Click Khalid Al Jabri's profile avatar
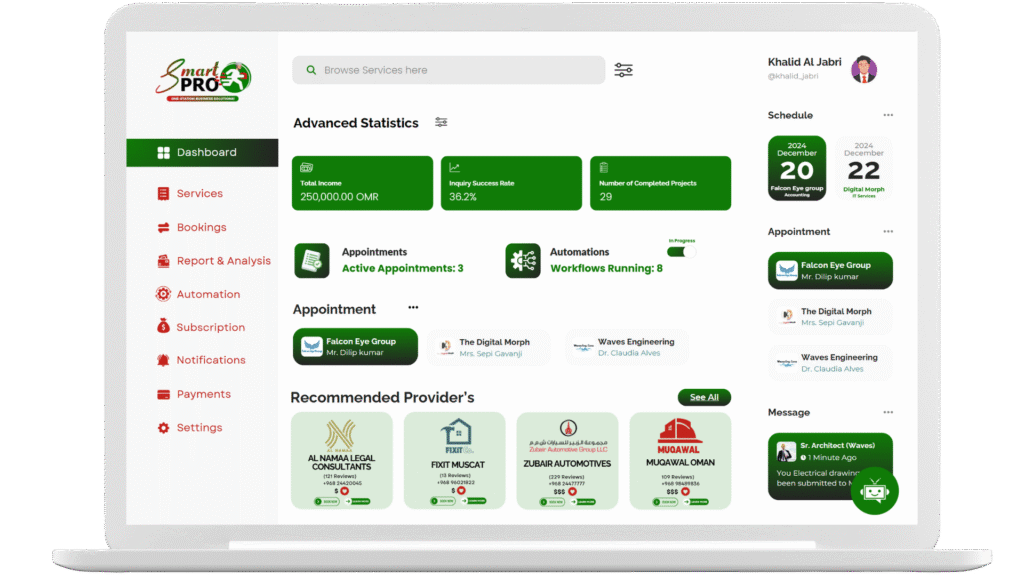 pos(864,69)
